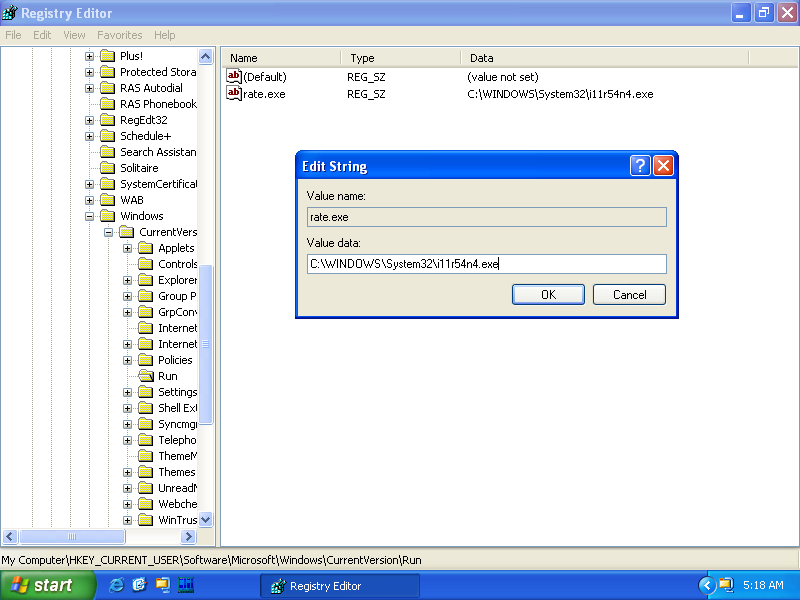Open the File menu
The width and height of the screenshot is (800, 600).
point(13,35)
